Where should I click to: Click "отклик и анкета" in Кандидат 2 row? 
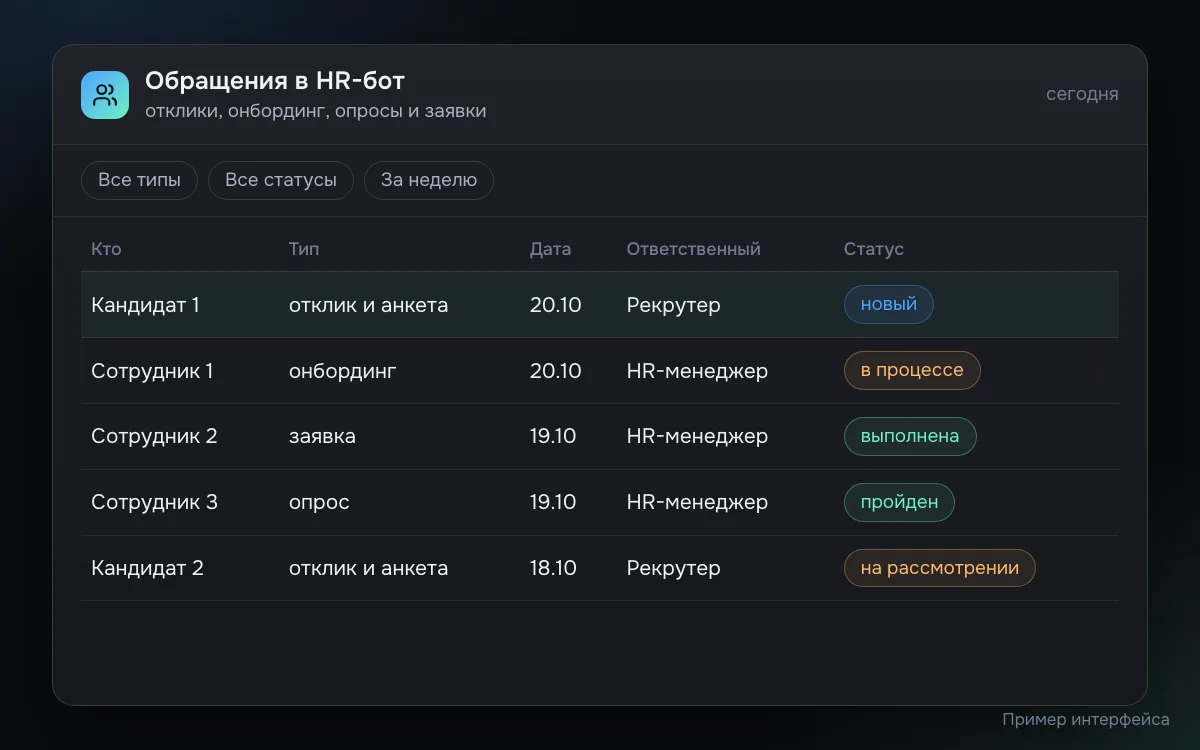pos(368,568)
